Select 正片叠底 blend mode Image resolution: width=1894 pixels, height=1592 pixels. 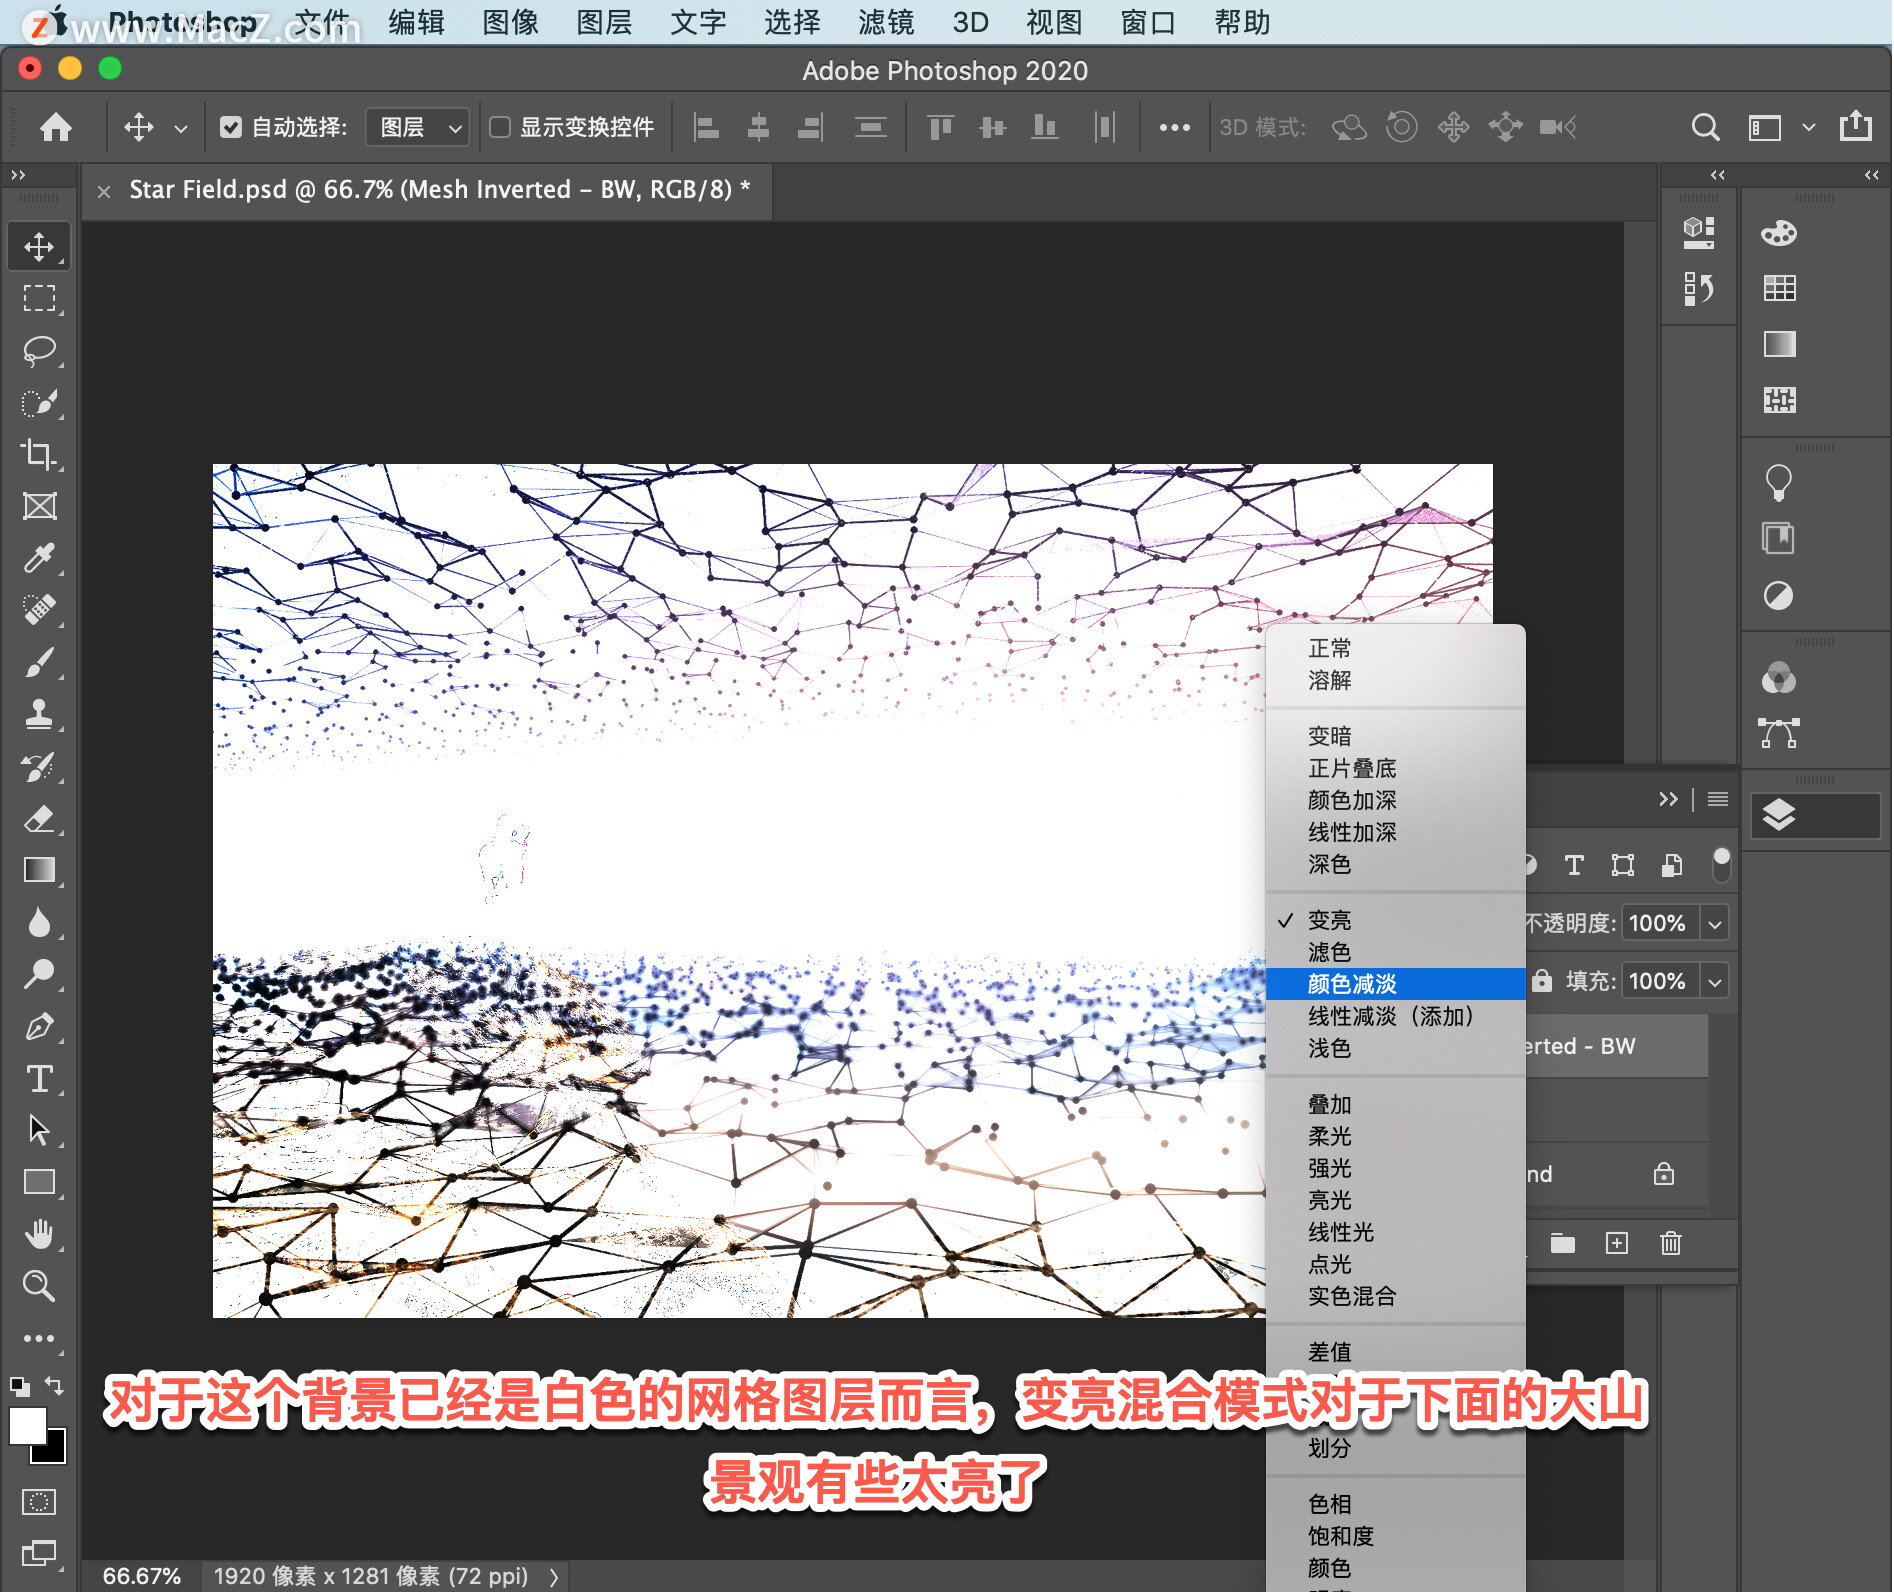pyautogui.click(x=1352, y=768)
